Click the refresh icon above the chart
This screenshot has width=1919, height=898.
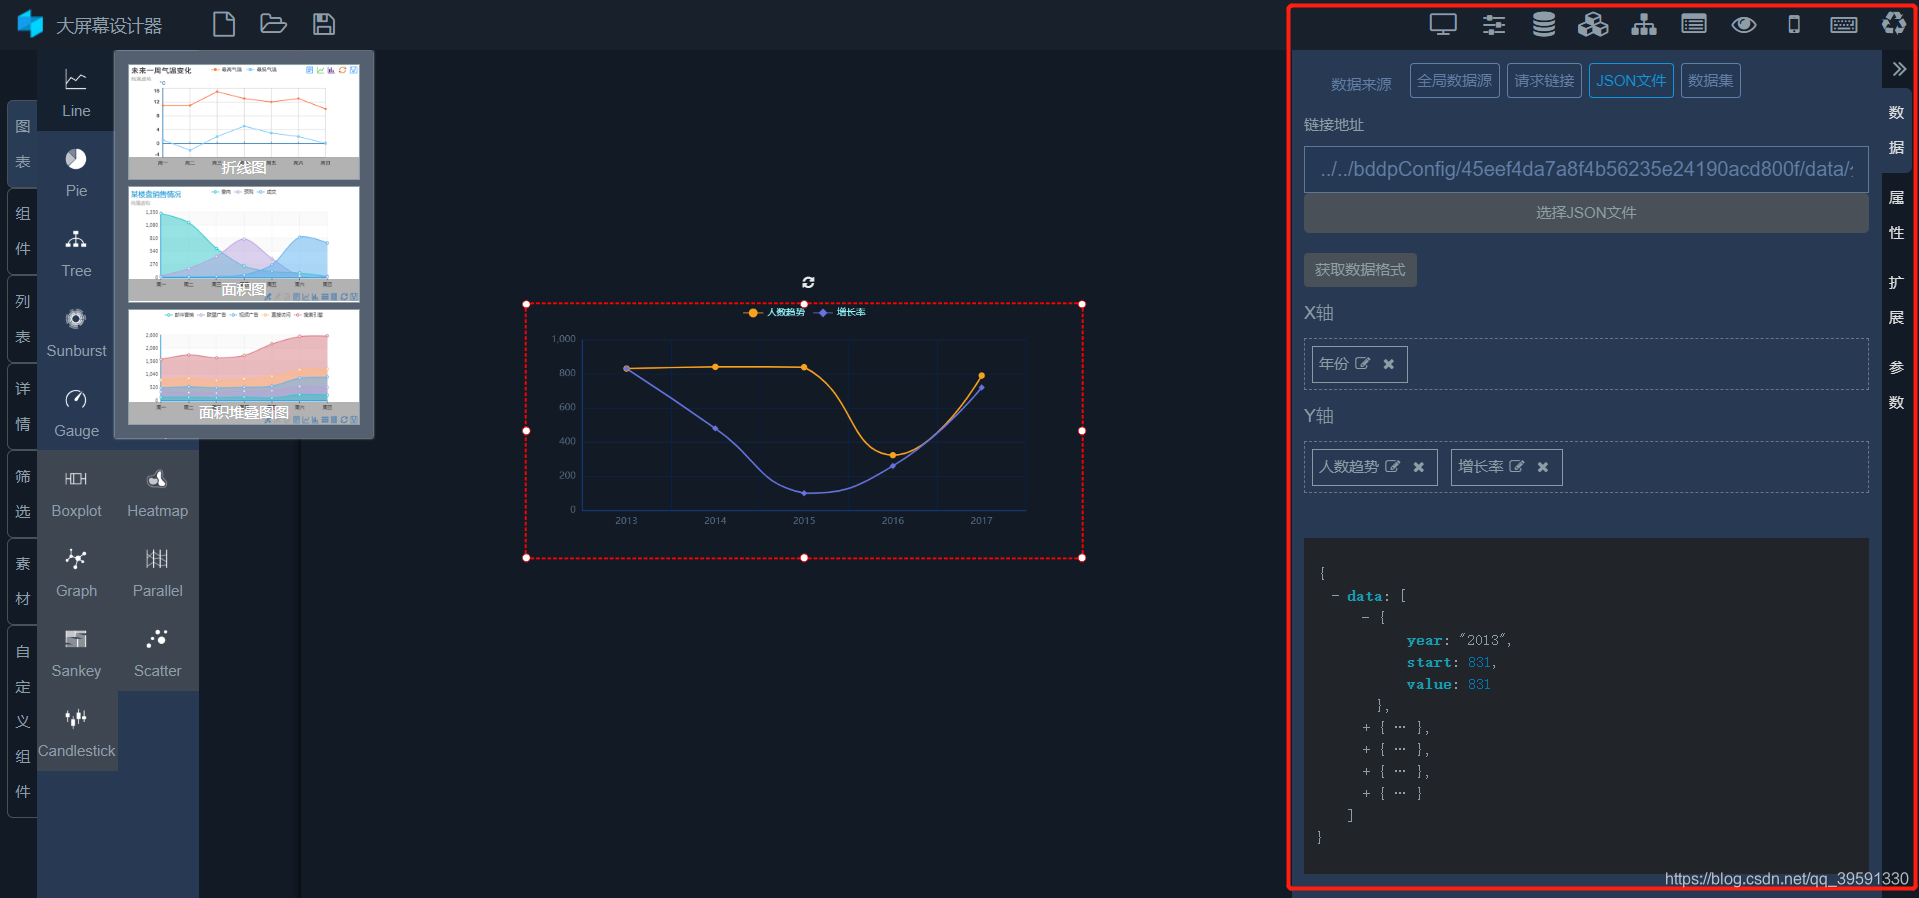coord(808,282)
